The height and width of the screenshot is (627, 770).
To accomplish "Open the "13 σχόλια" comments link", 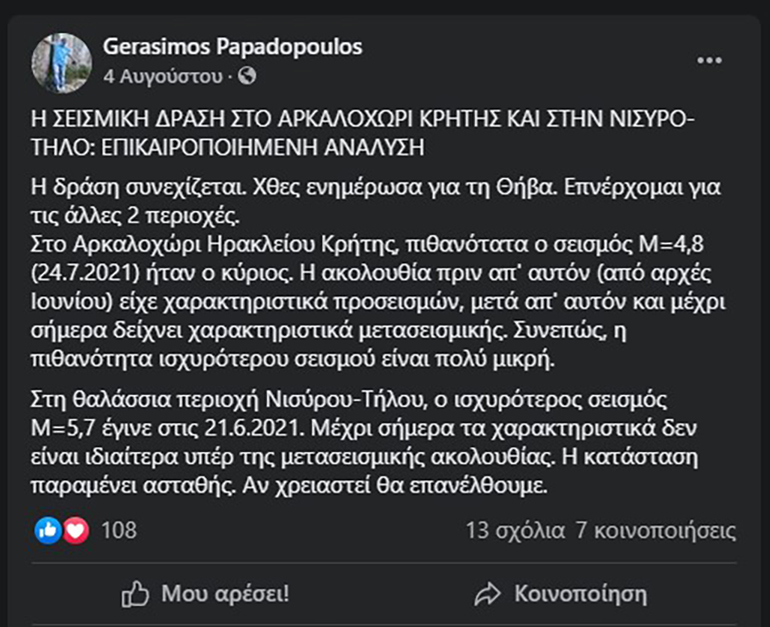I will coord(515,530).
